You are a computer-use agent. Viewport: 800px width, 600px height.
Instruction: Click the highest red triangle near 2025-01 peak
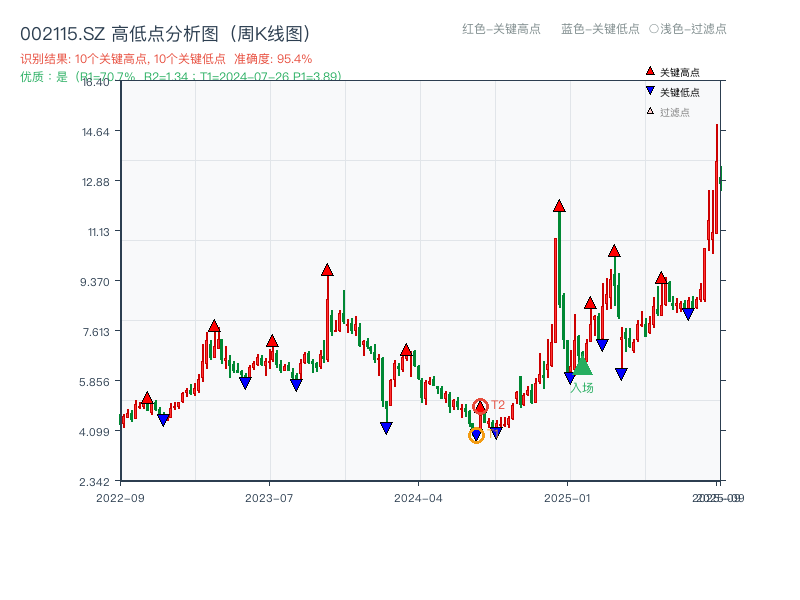pos(558,207)
